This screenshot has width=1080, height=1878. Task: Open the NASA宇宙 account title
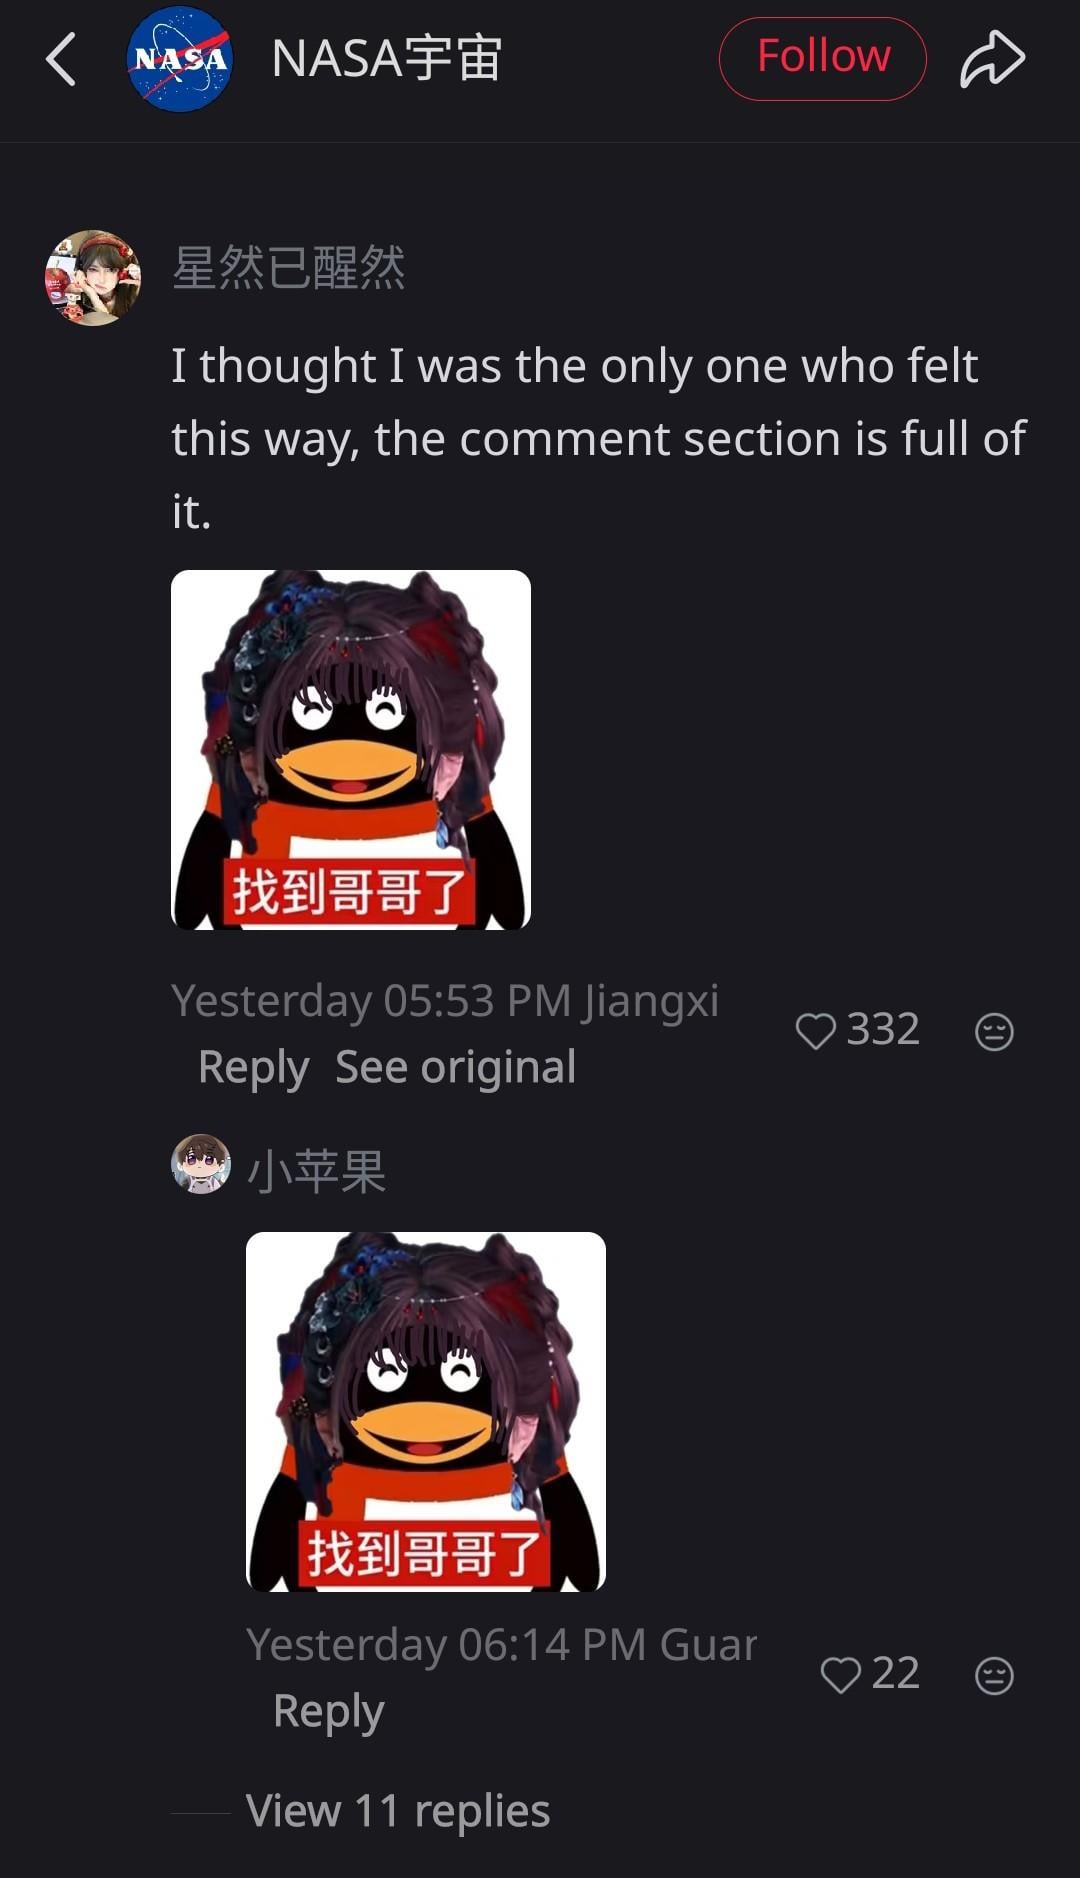click(387, 59)
